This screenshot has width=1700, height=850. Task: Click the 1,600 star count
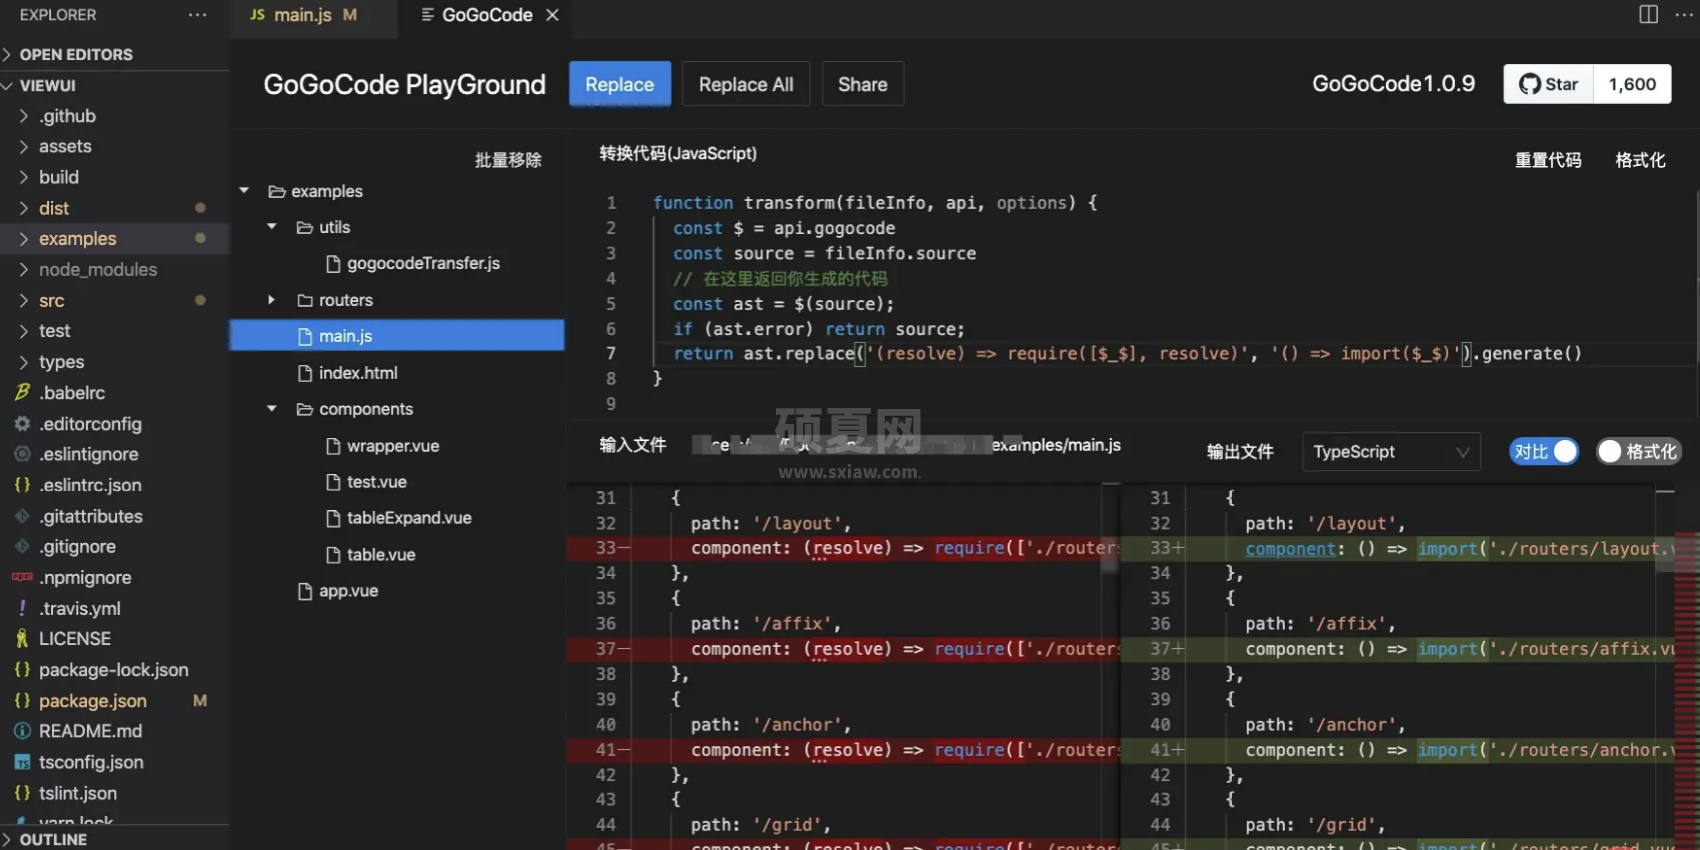1632,84
